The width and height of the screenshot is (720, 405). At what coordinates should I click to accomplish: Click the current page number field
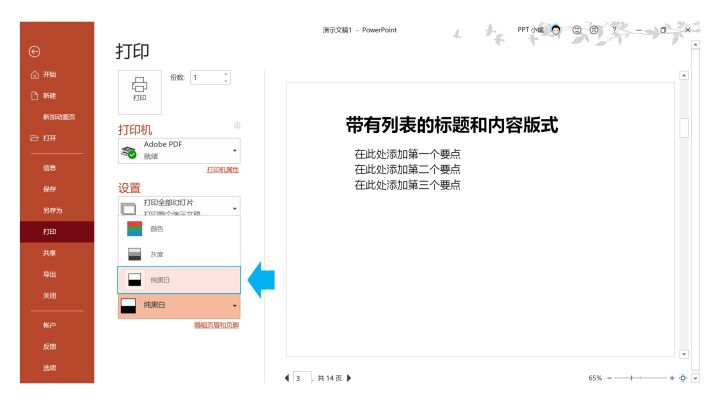pyautogui.click(x=302, y=378)
